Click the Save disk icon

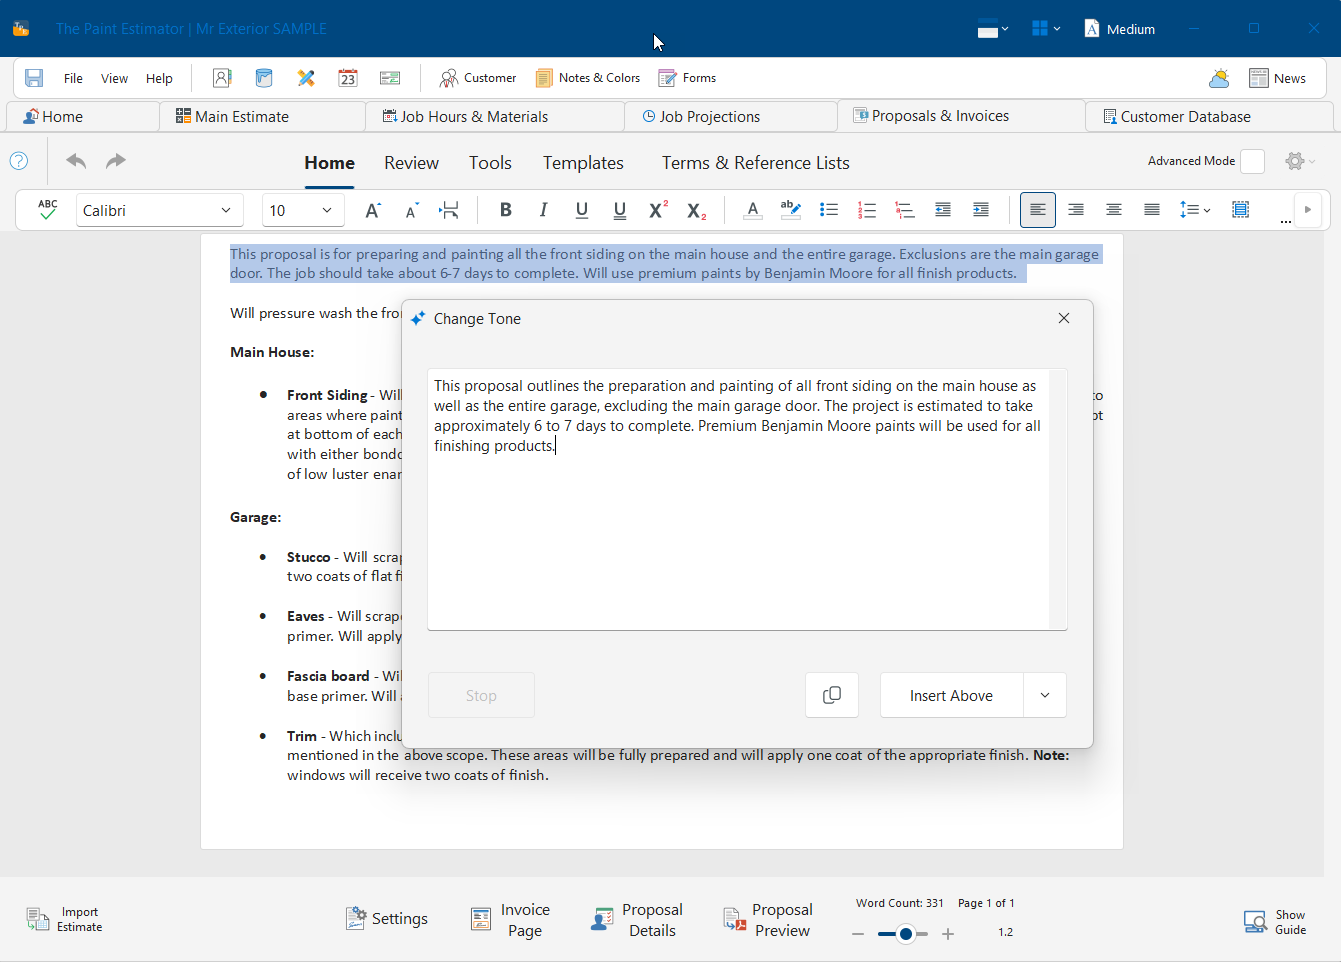[x=34, y=78]
